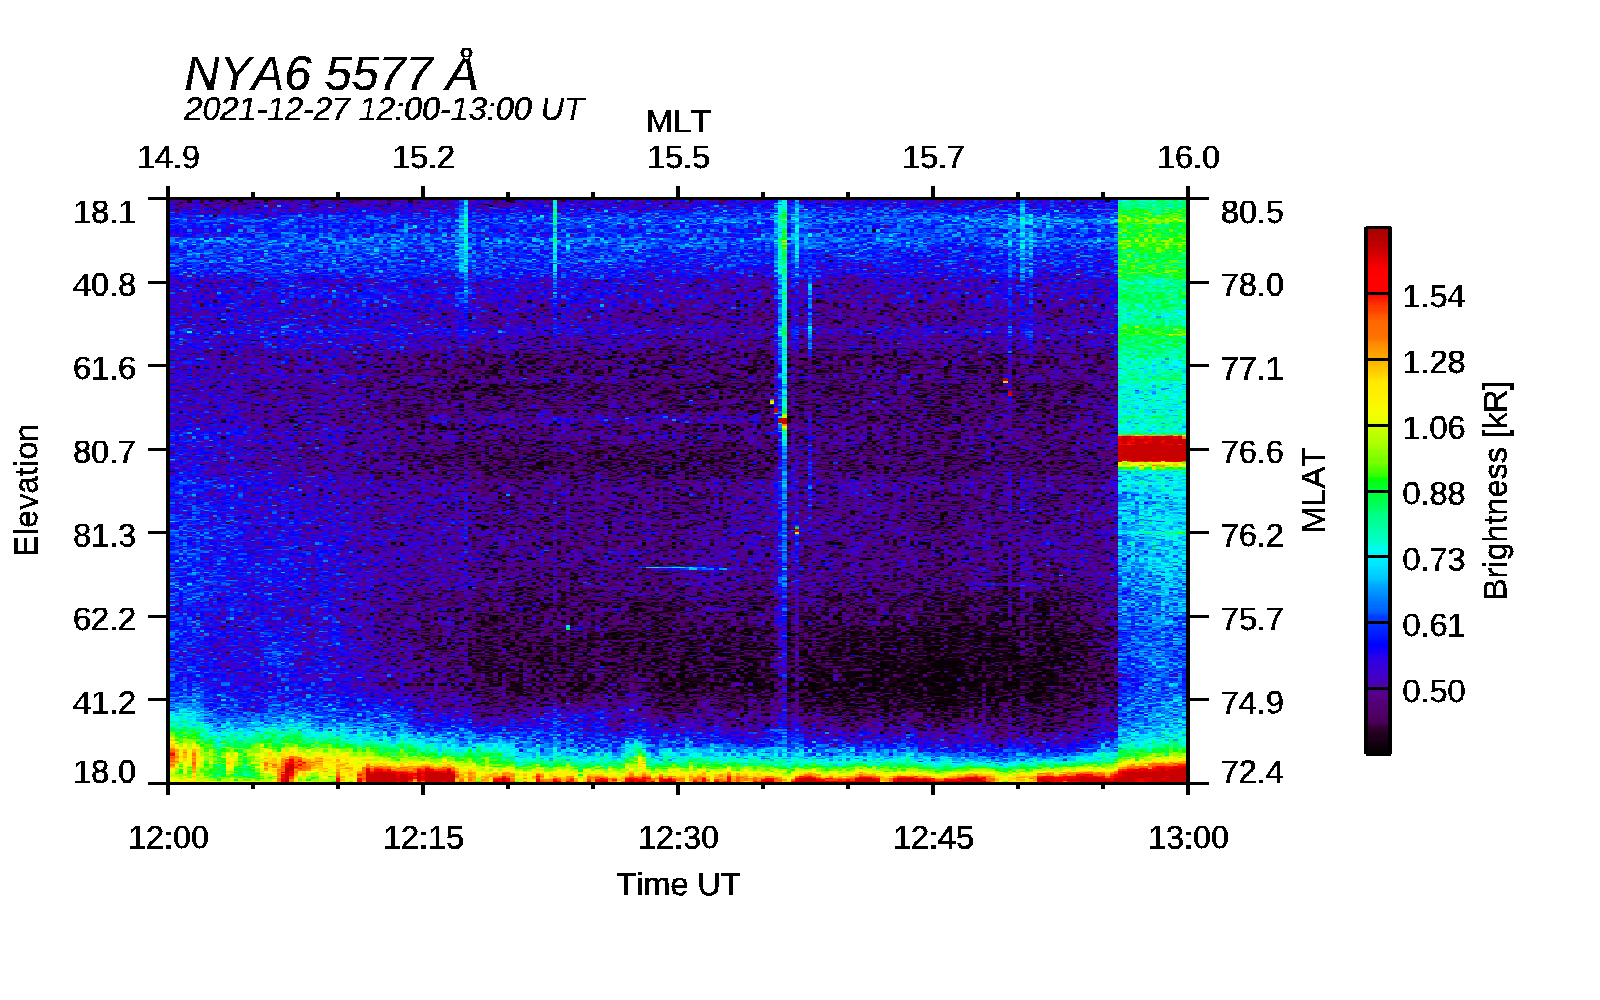Viewport: 1600px width, 1000px height.
Task: Click MLAT tick label 72.4
Action: [1252, 772]
